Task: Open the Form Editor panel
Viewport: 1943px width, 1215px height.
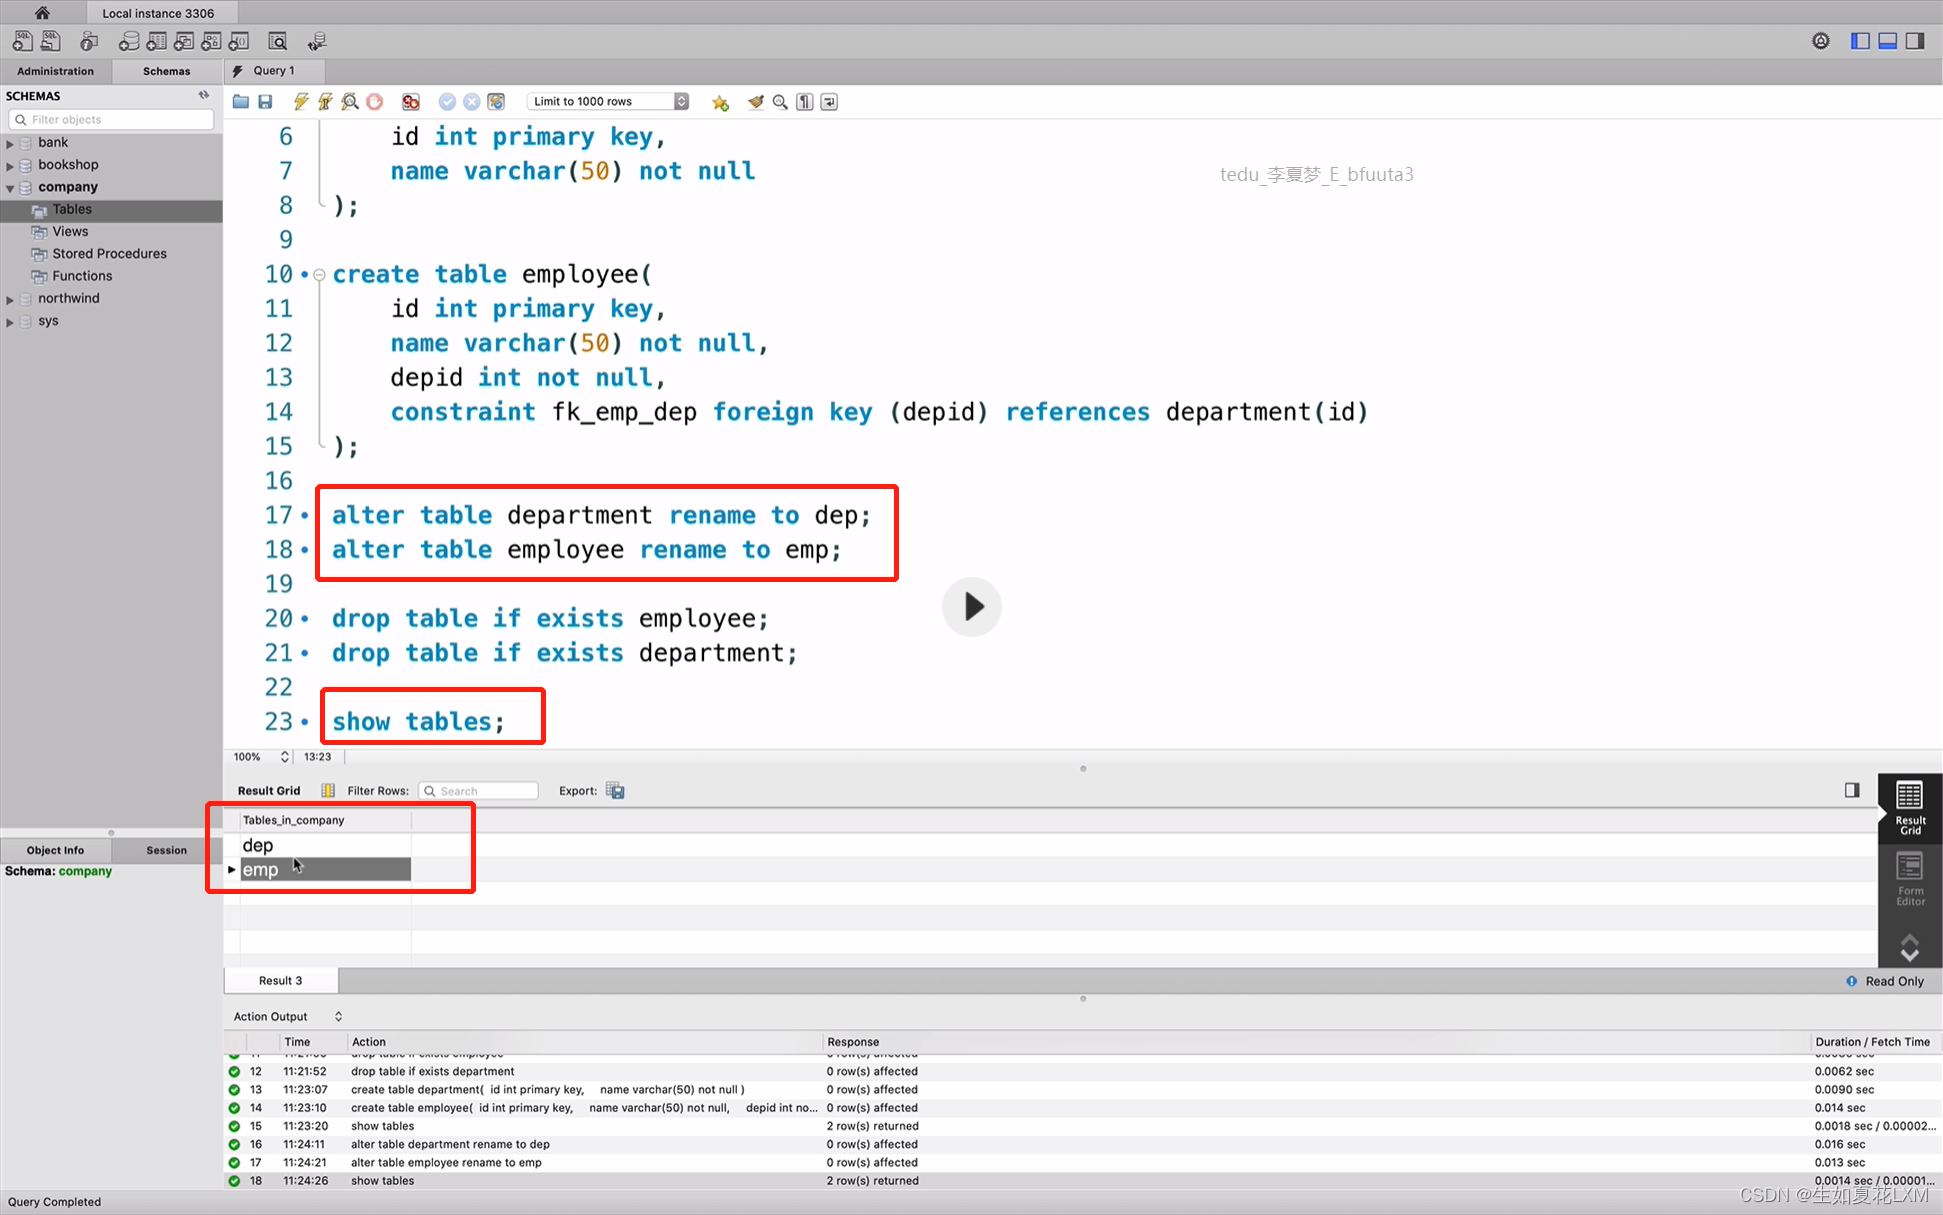Action: 1909,879
